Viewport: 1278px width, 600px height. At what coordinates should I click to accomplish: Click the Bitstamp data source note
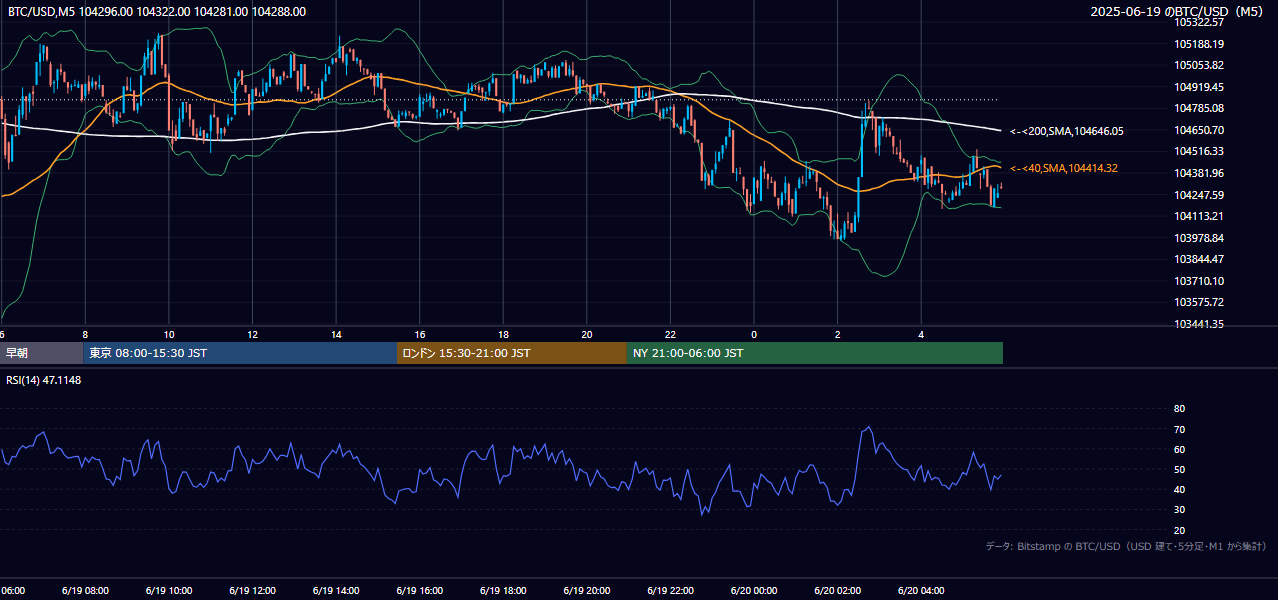tap(1126, 547)
